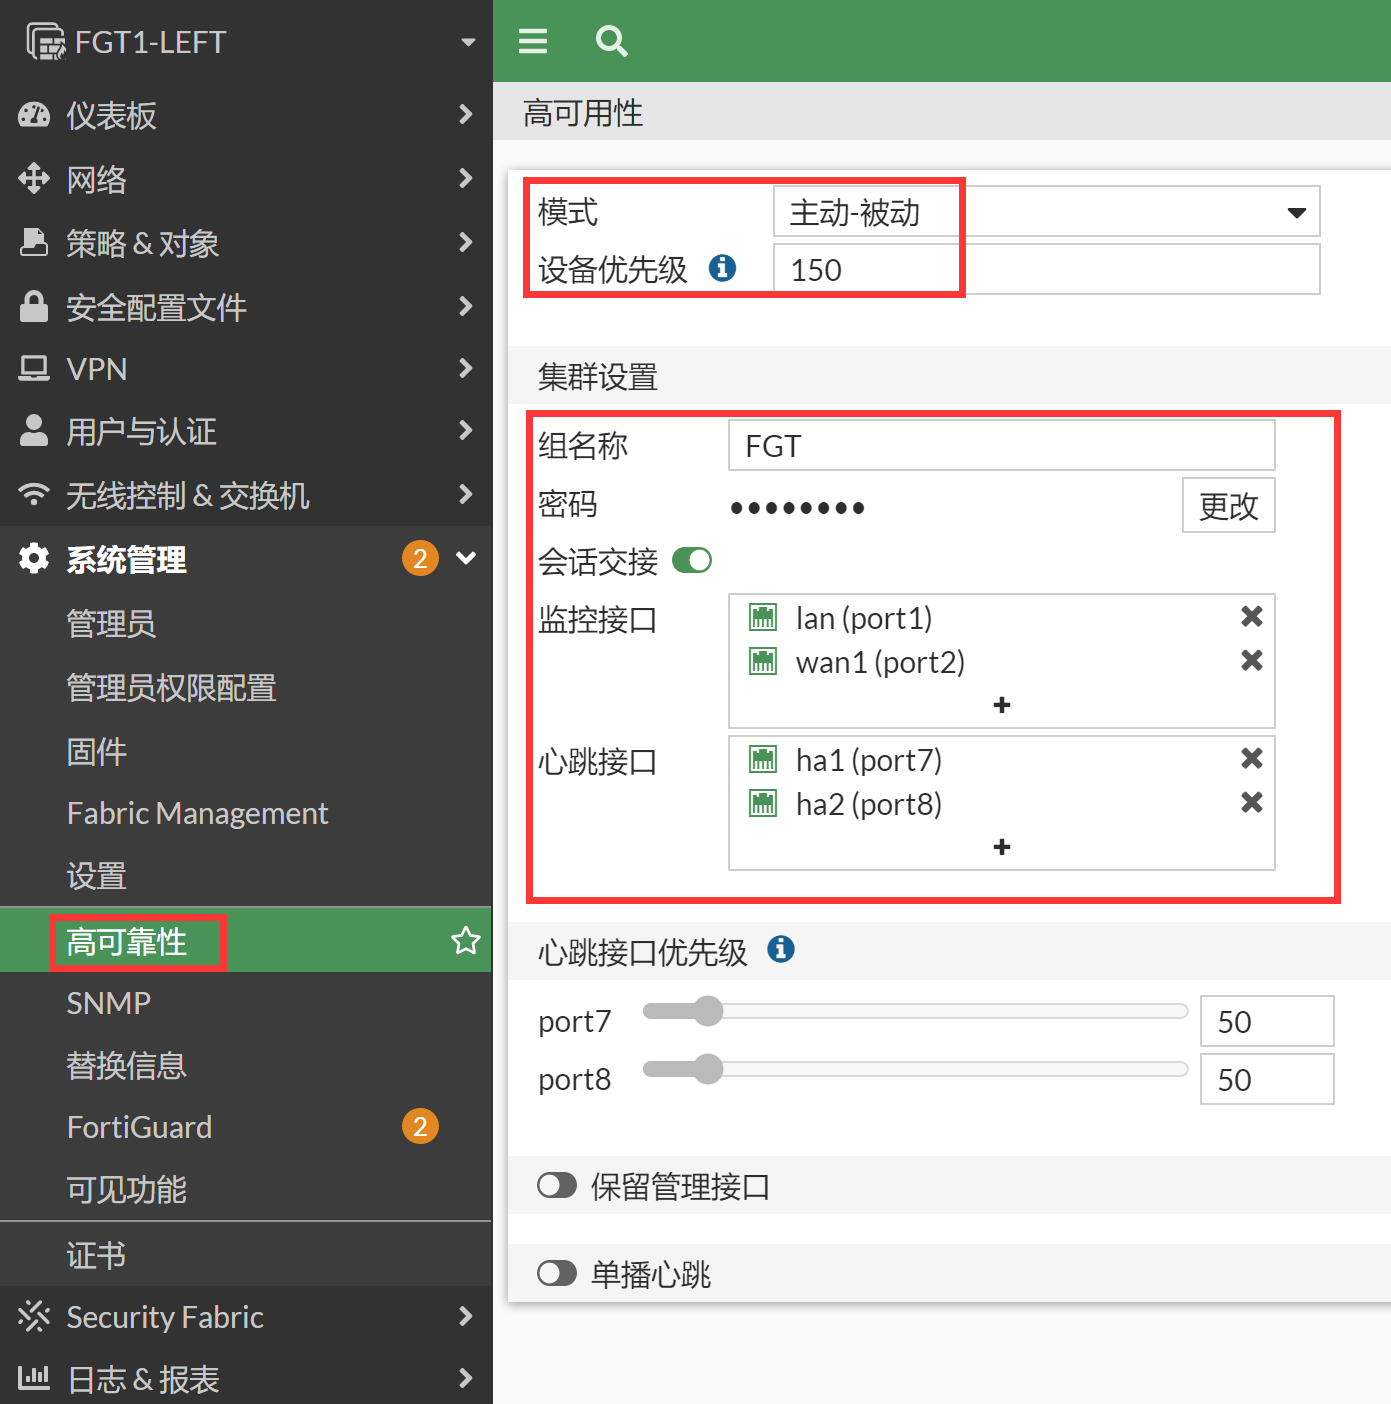
Task: Click the port7 priority slider handle
Action: 708,1011
